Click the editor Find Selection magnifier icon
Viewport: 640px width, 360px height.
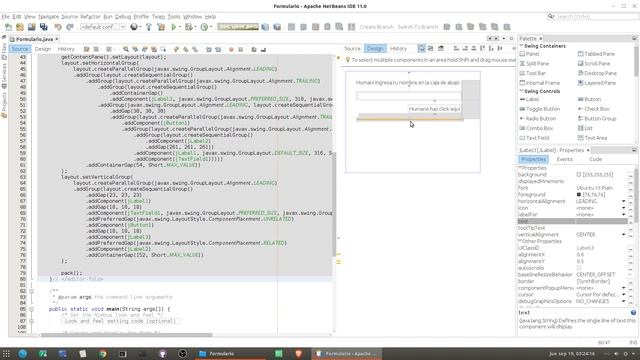point(126,49)
